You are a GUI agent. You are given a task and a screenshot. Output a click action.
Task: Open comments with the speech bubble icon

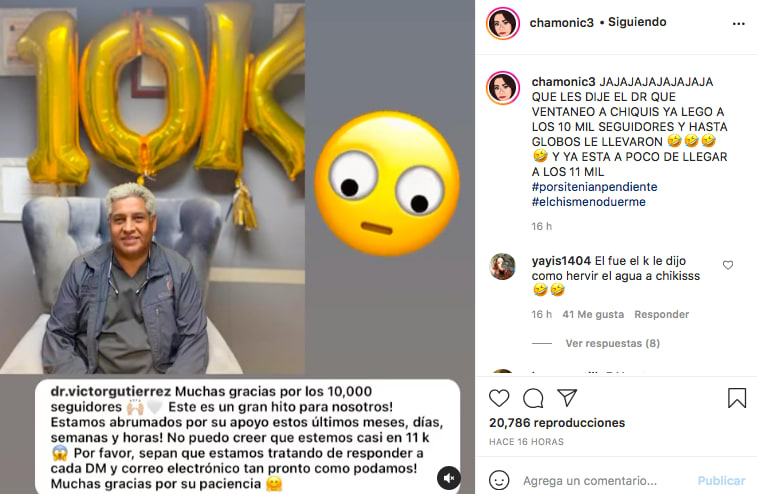[x=533, y=398]
